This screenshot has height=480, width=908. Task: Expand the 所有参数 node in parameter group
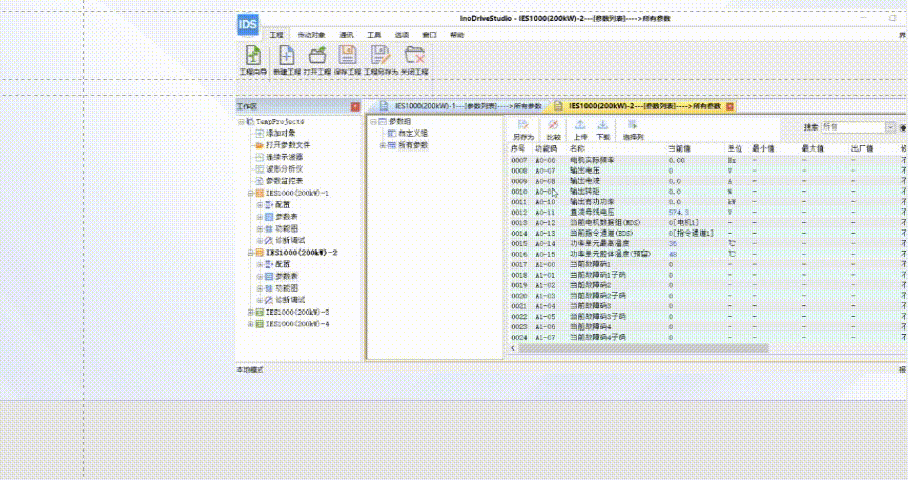(x=382, y=145)
